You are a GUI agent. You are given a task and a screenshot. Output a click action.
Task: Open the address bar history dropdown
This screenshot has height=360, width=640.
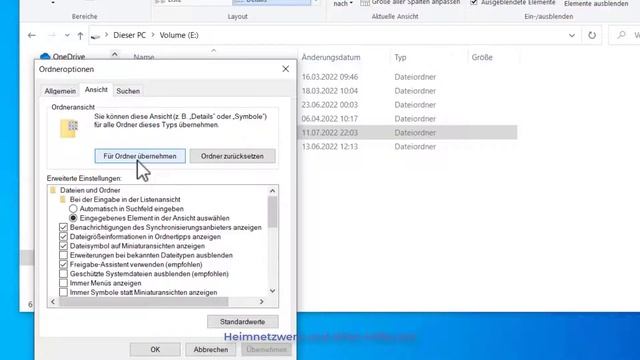click(x=572, y=36)
